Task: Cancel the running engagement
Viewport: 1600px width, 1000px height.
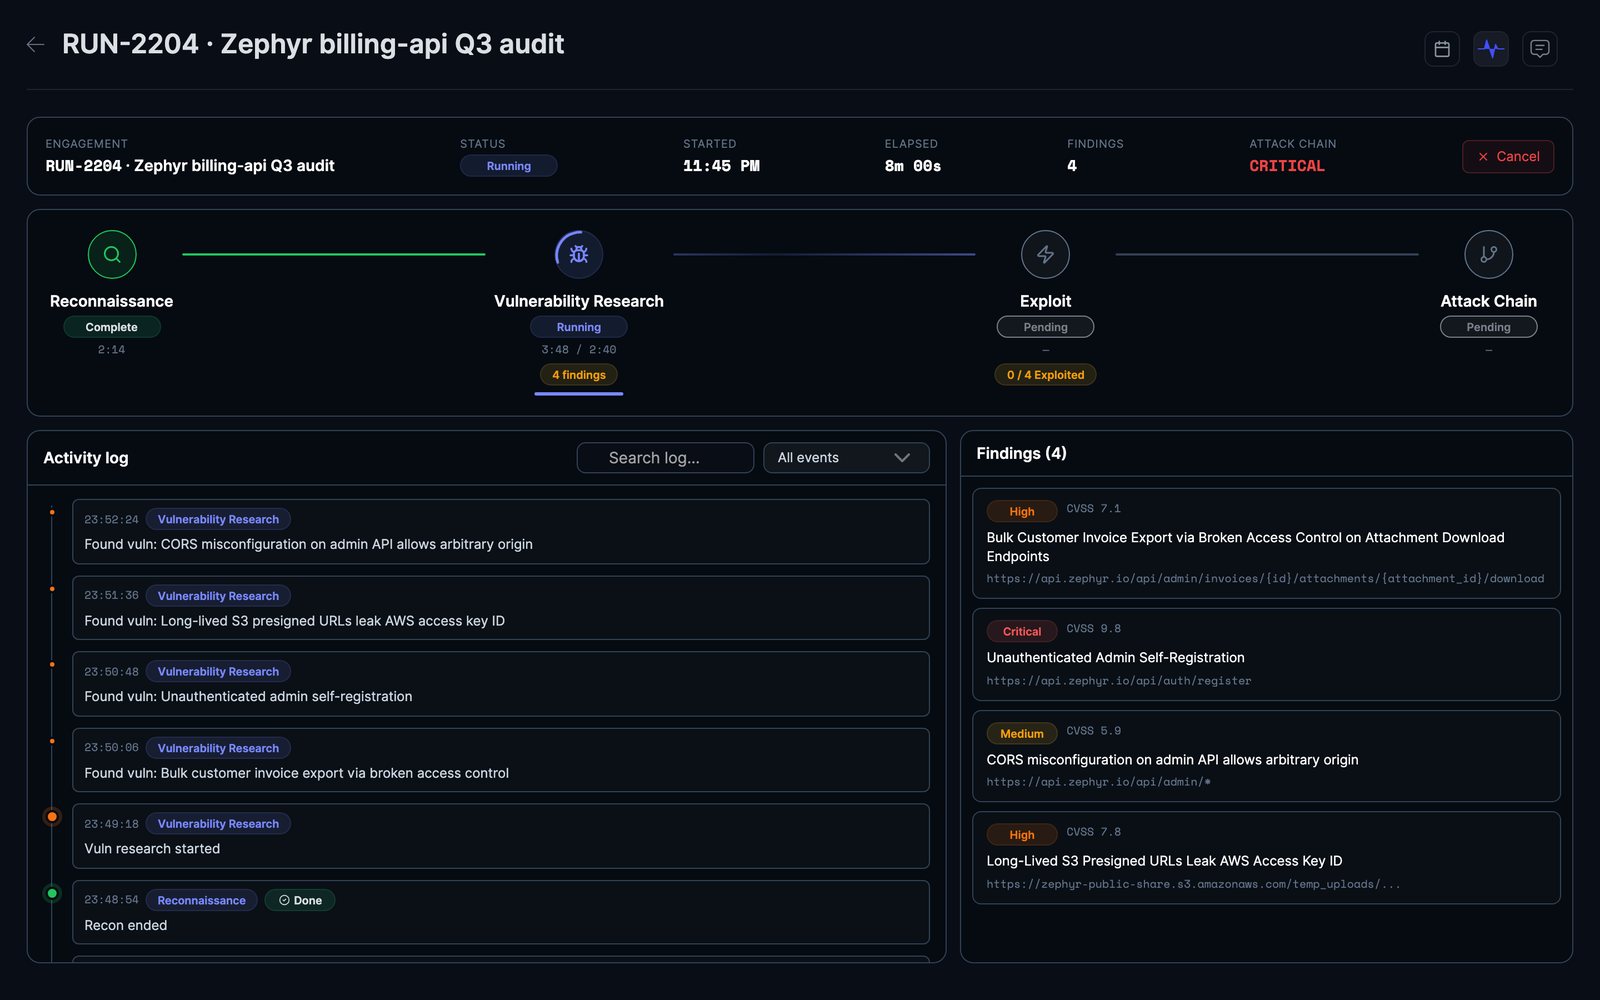Action: point(1508,156)
